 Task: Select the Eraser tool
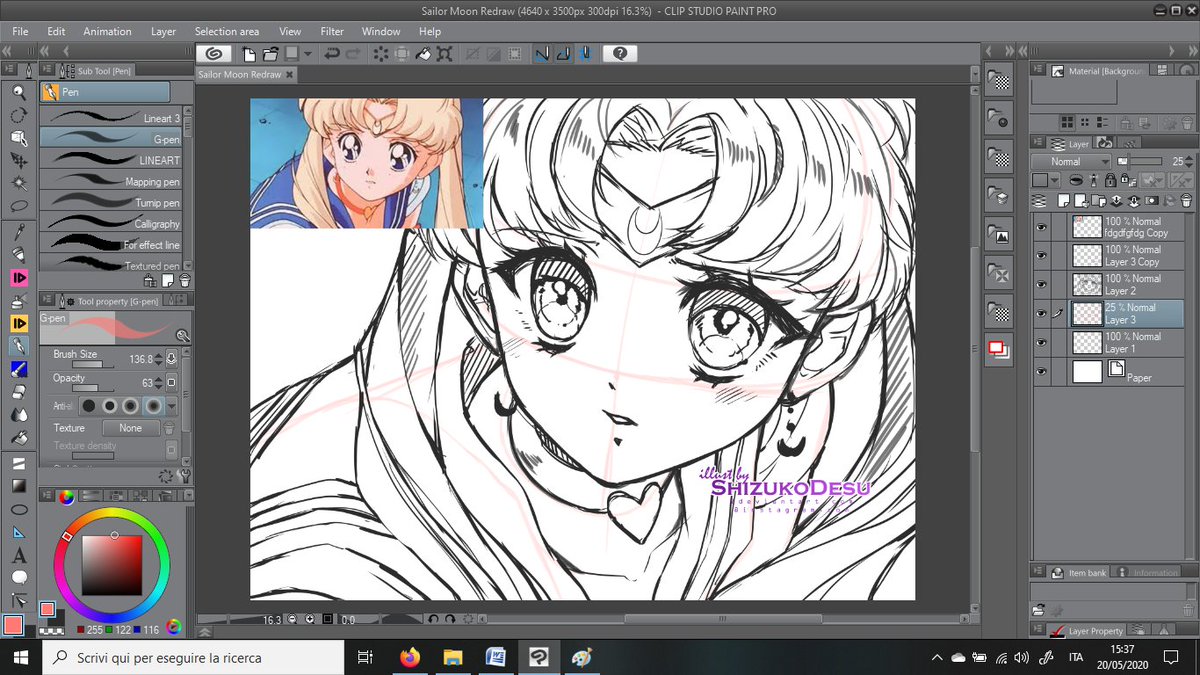(x=18, y=392)
